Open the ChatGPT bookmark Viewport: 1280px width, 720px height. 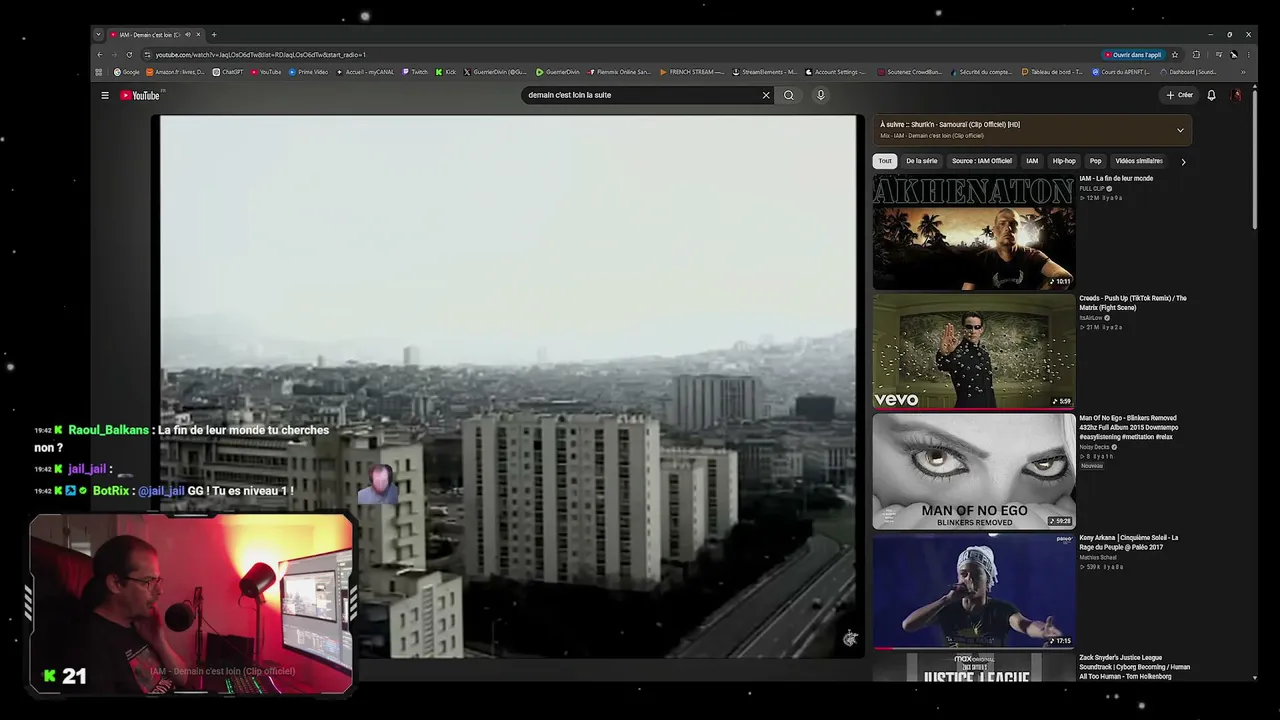(x=228, y=72)
